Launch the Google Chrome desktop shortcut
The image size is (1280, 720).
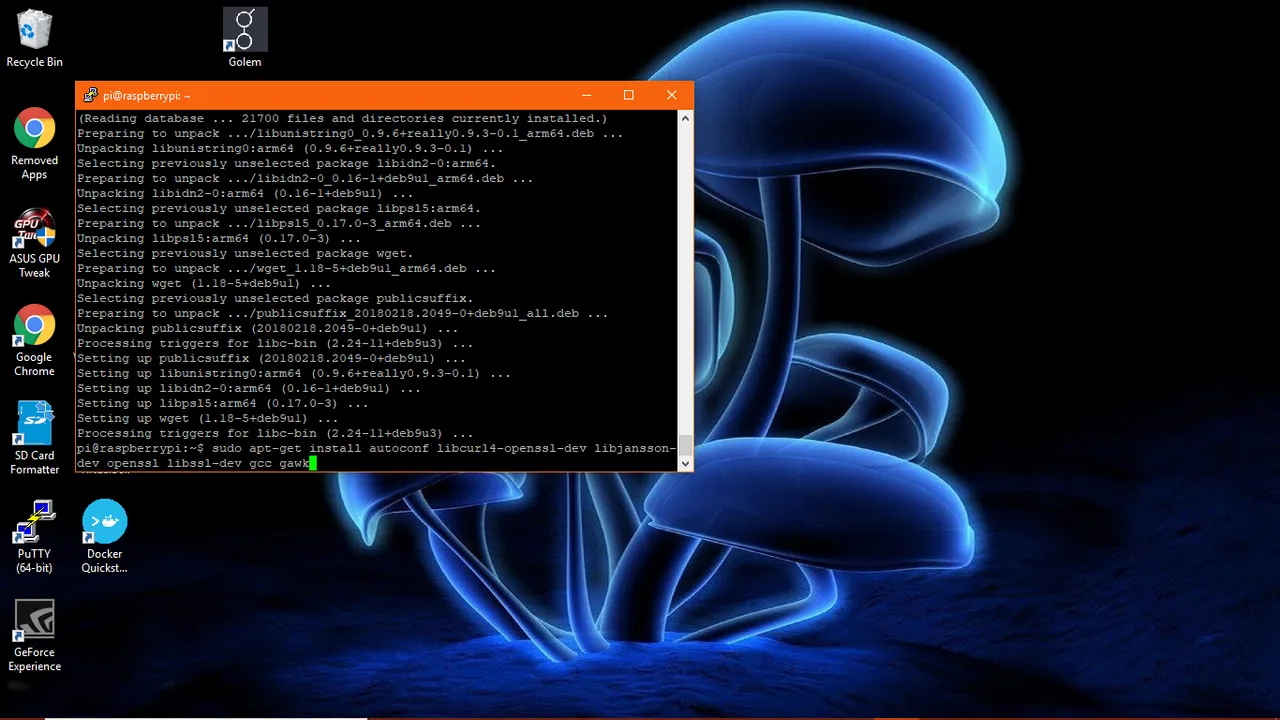[34, 341]
